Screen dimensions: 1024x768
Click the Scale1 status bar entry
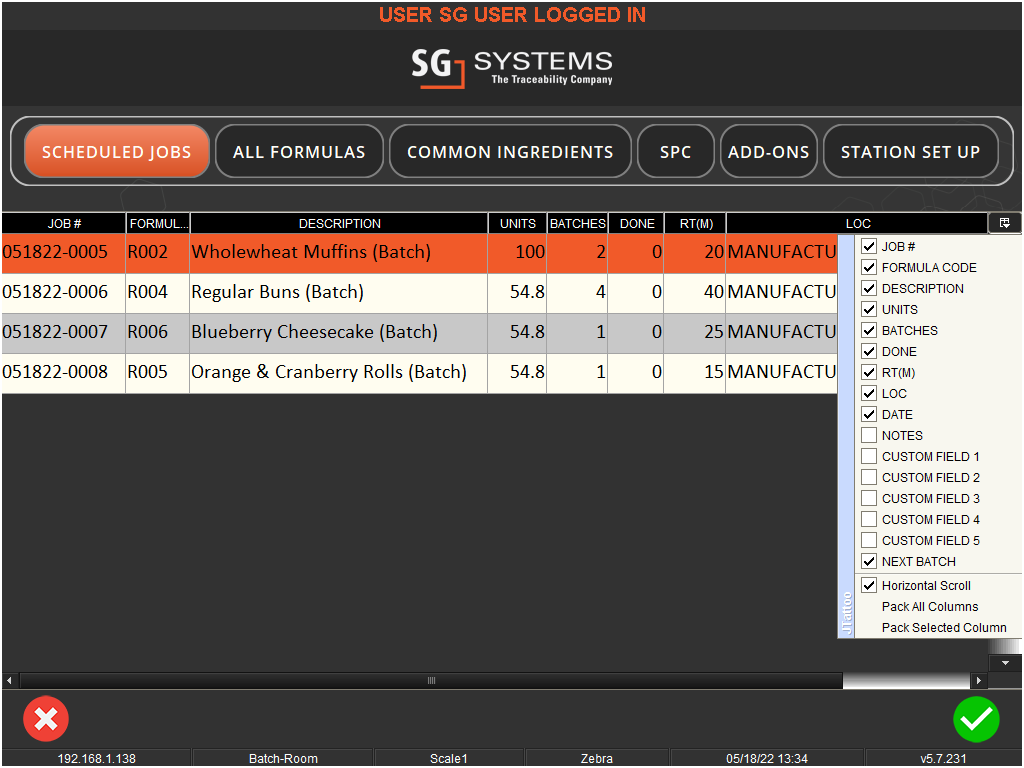[449, 758]
